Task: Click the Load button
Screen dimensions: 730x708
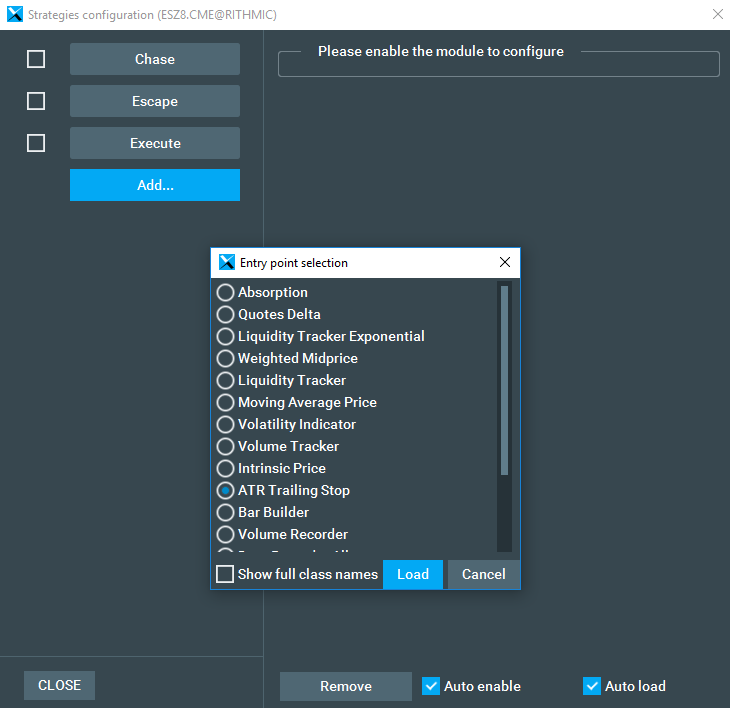Action: [x=412, y=574]
